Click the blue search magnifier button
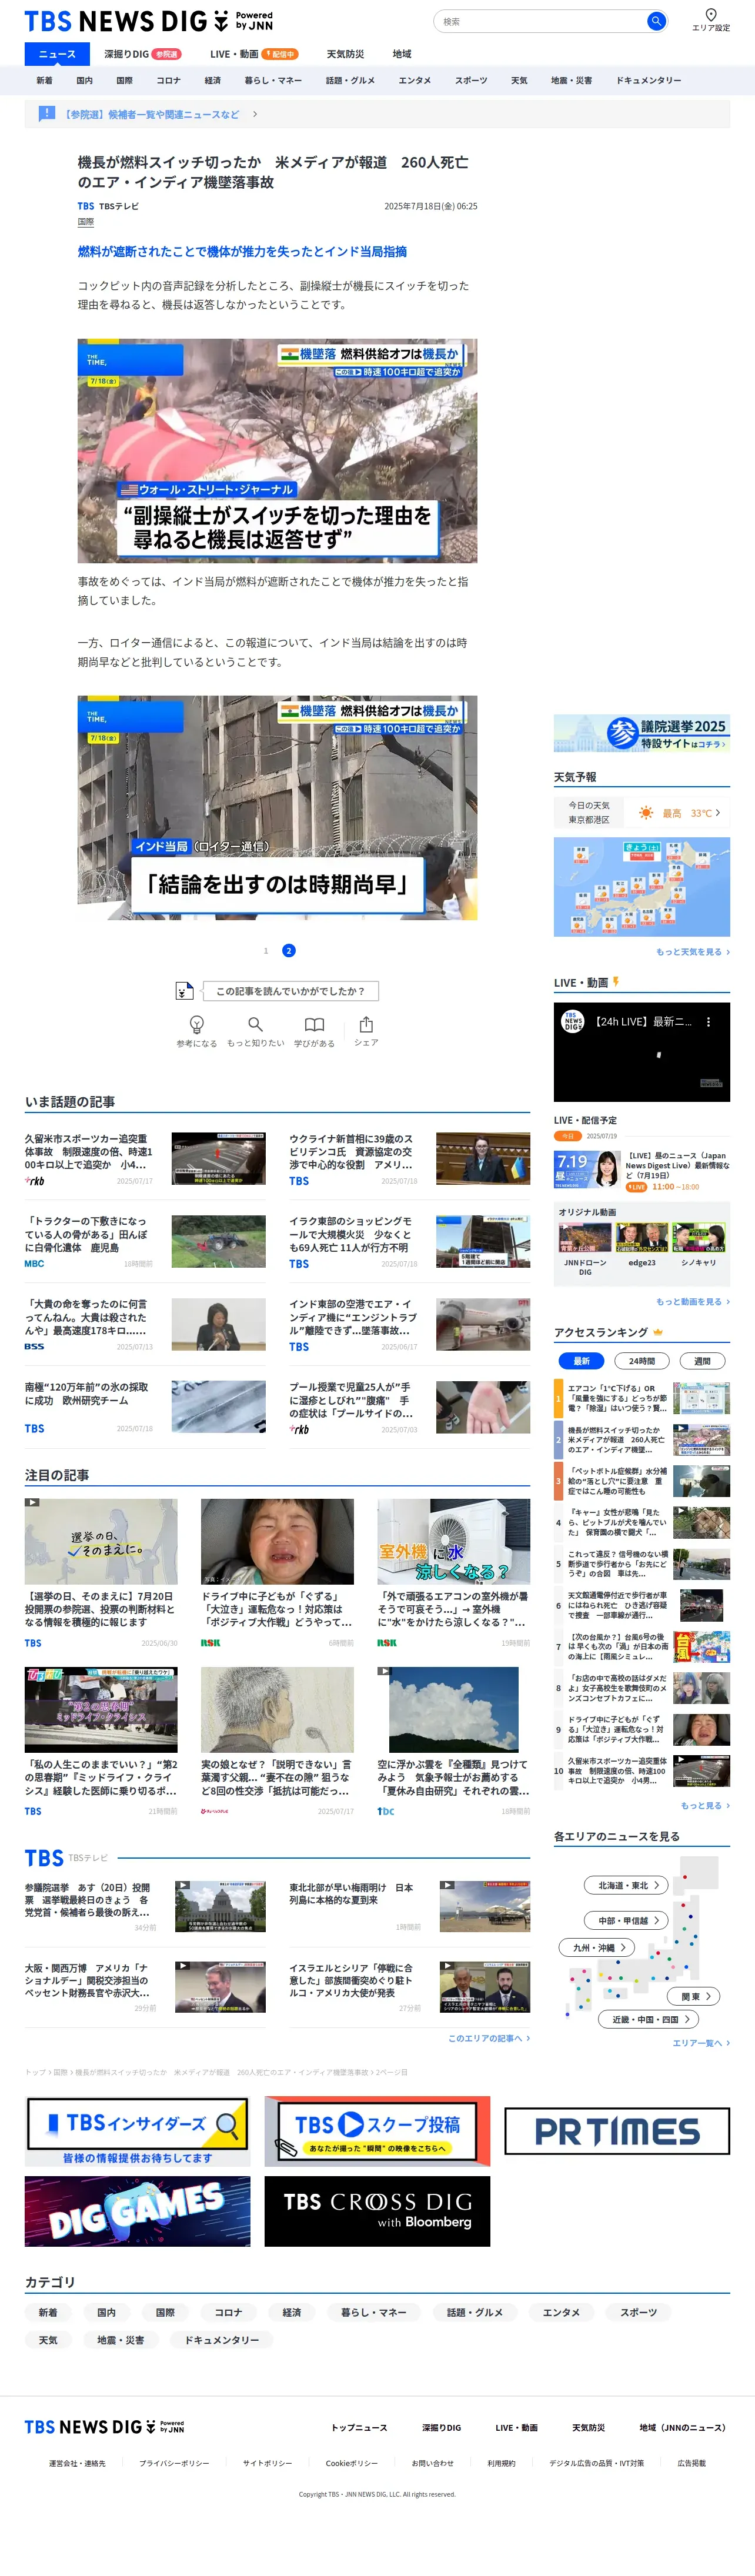This screenshot has height=2576, width=755. pyautogui.click(x=656, y=21)
